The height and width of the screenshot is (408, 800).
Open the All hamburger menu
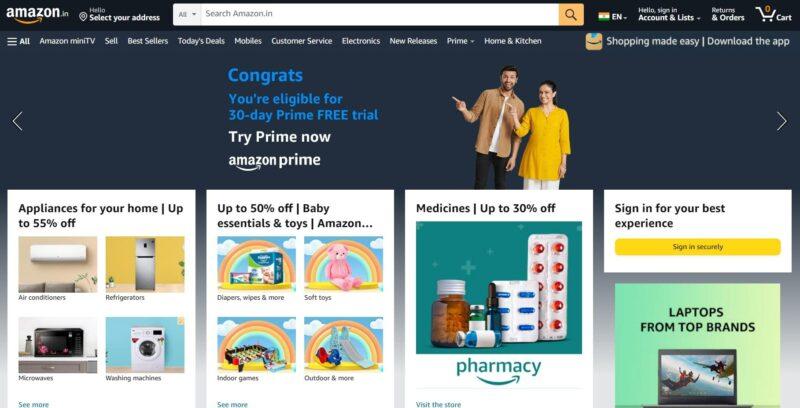coord(19,41)
